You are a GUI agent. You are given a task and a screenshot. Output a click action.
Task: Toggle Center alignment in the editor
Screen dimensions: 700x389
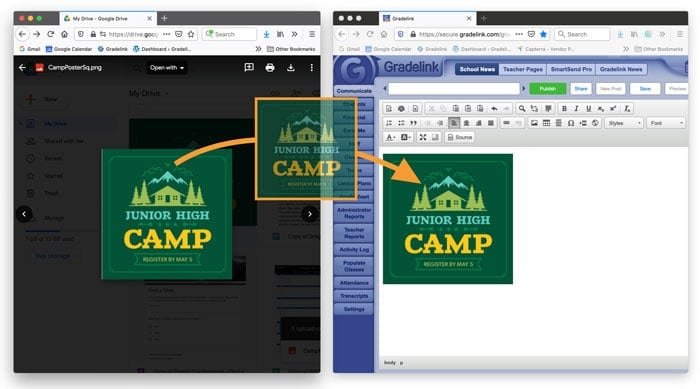(x=467, y=123)
